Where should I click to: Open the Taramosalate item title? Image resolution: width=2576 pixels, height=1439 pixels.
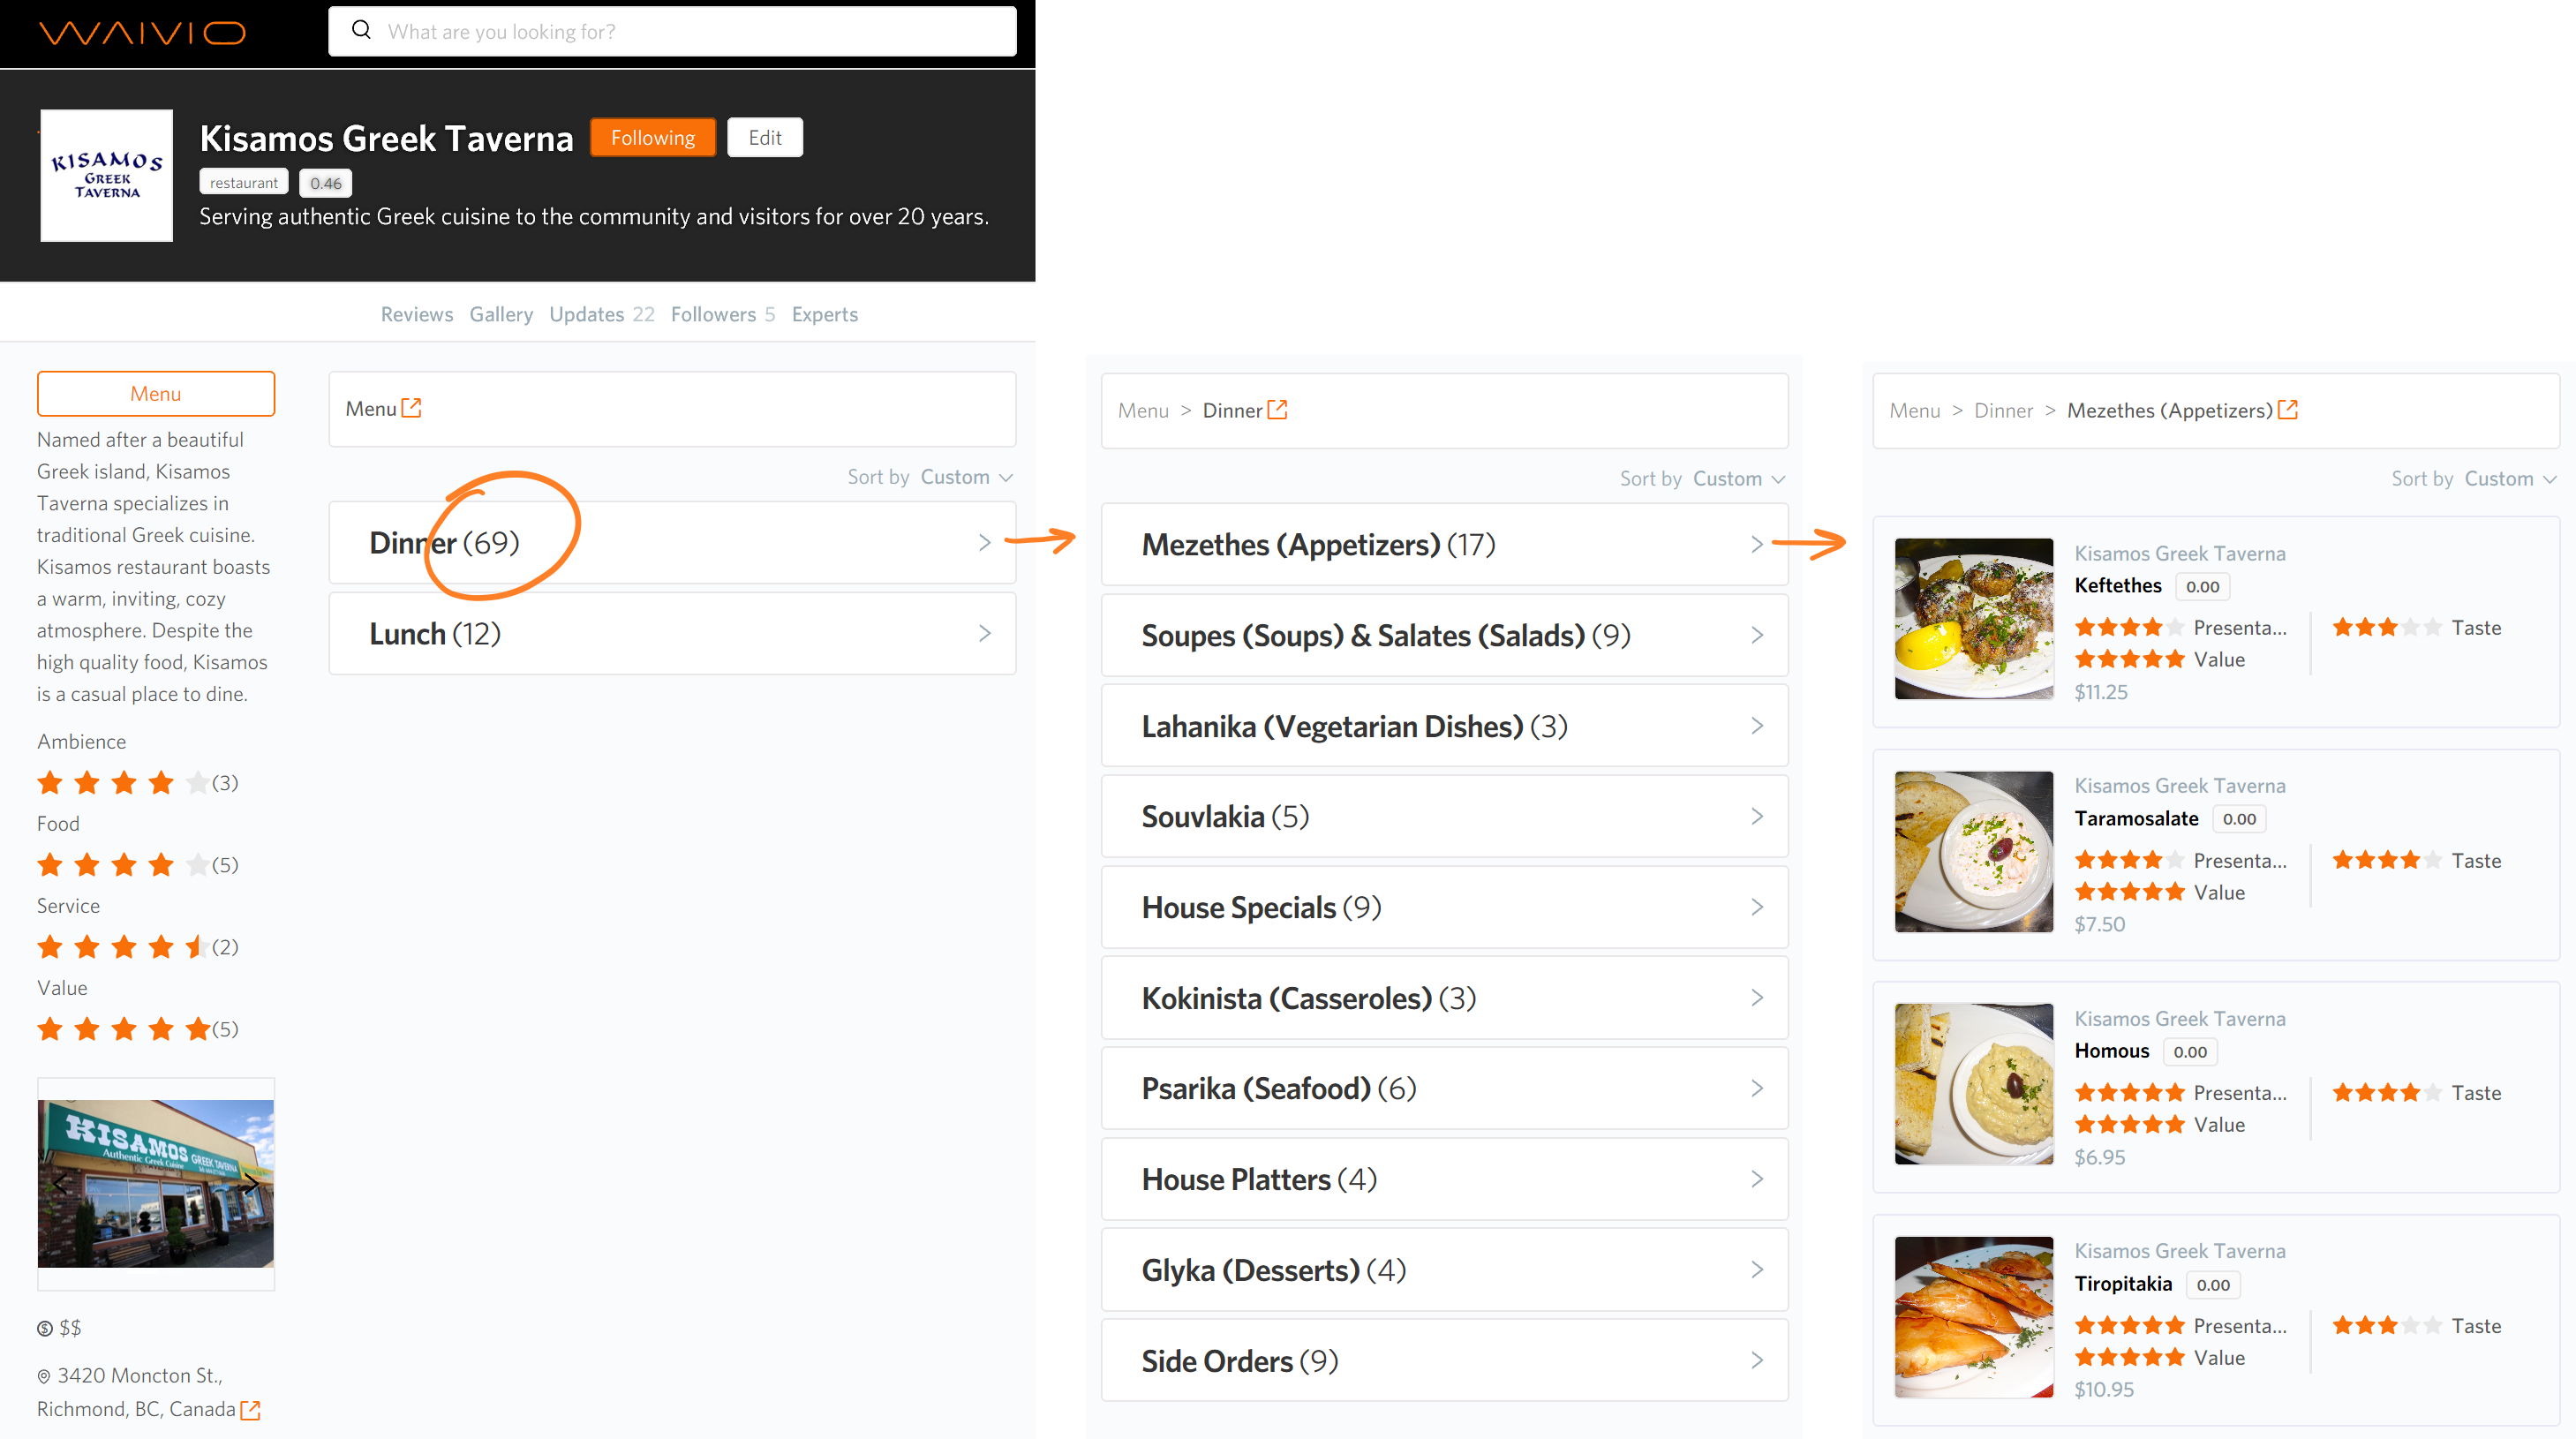(2137, 818)
